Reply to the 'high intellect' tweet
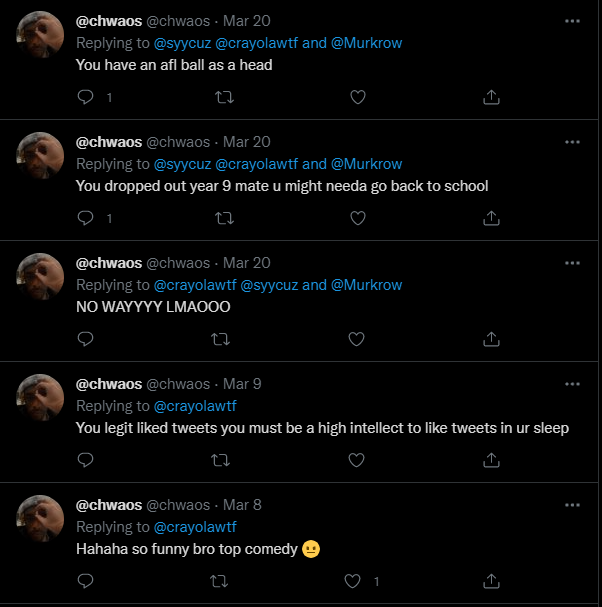The image size is (602, 607). click(x=86, y=460)
